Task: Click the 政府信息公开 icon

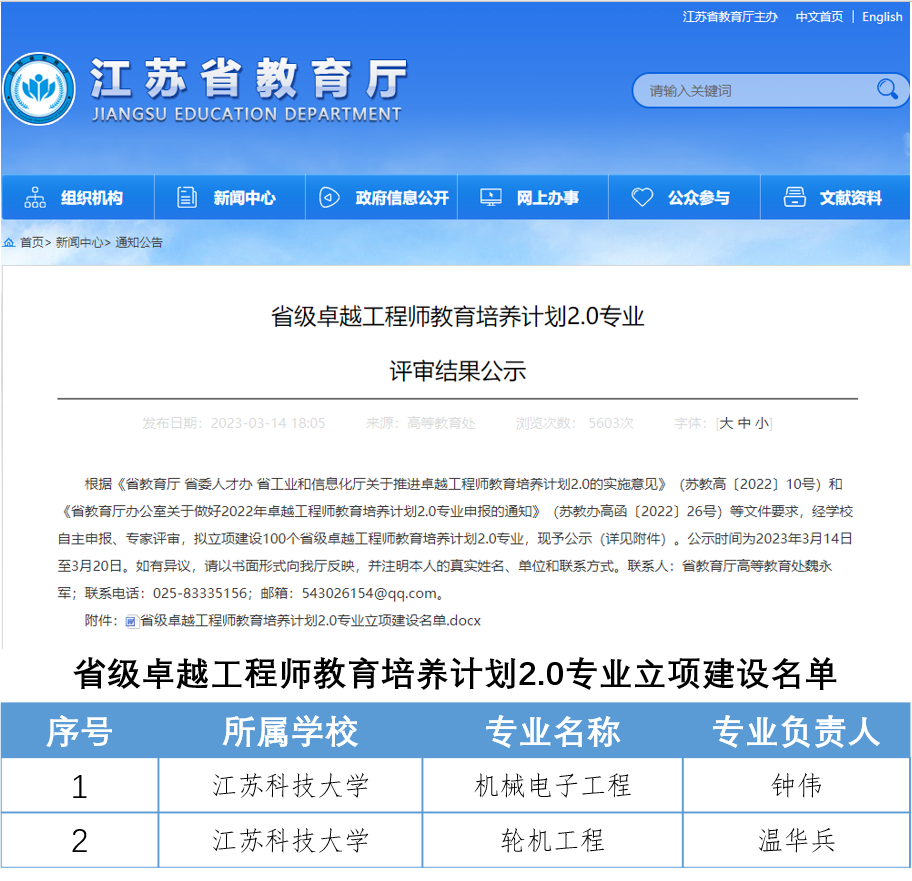Action: coord(329,198)
